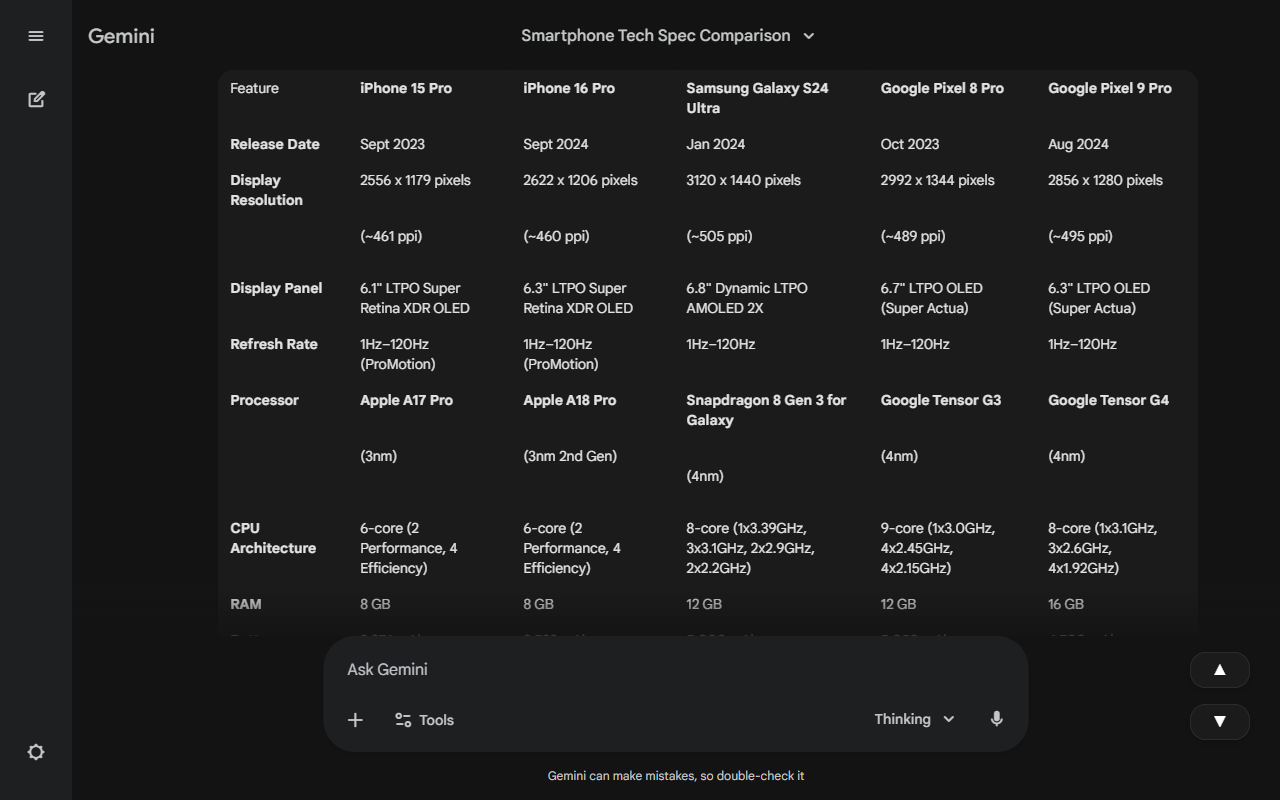Start a new chat with pencil icon
1280x800 pixels.
click(x=36, y=99)
